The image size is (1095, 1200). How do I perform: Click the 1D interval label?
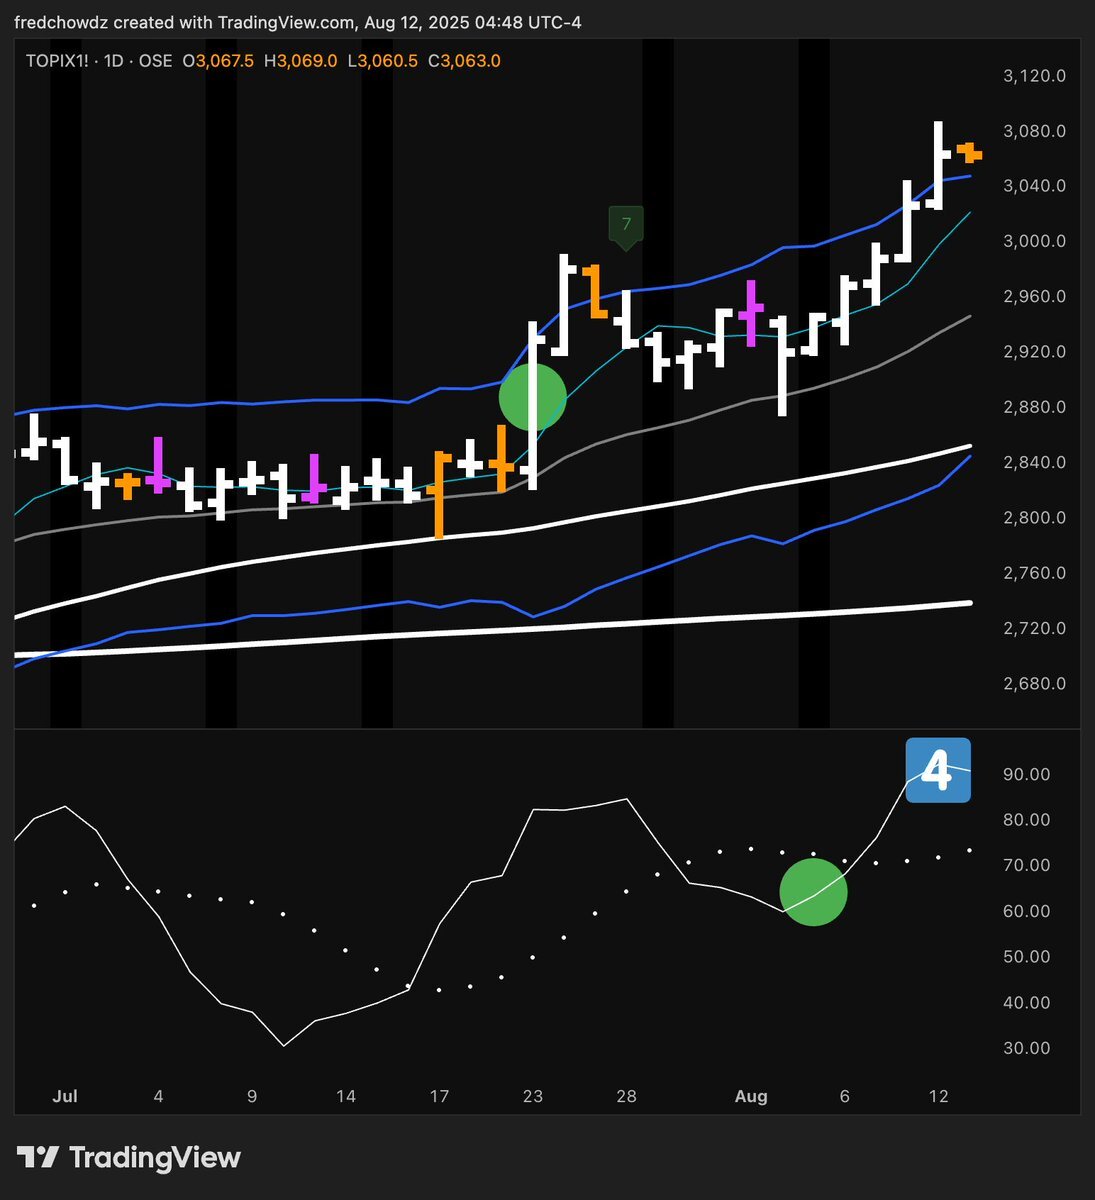pyautogui.click(x=113, y=61)
